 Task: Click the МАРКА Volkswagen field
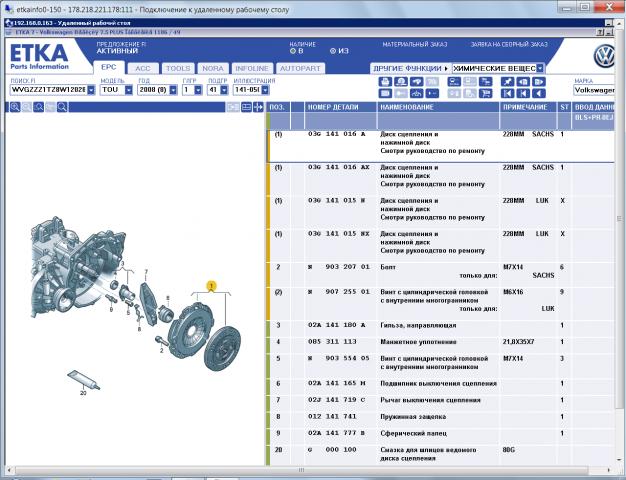click(x=594, y=90)
